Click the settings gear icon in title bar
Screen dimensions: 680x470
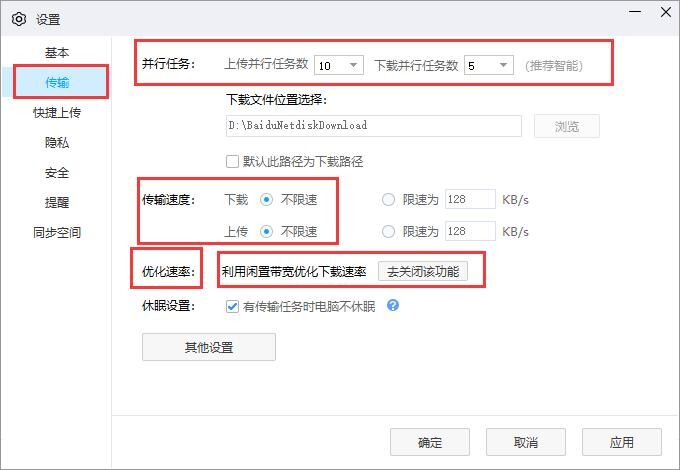(17, 18)
